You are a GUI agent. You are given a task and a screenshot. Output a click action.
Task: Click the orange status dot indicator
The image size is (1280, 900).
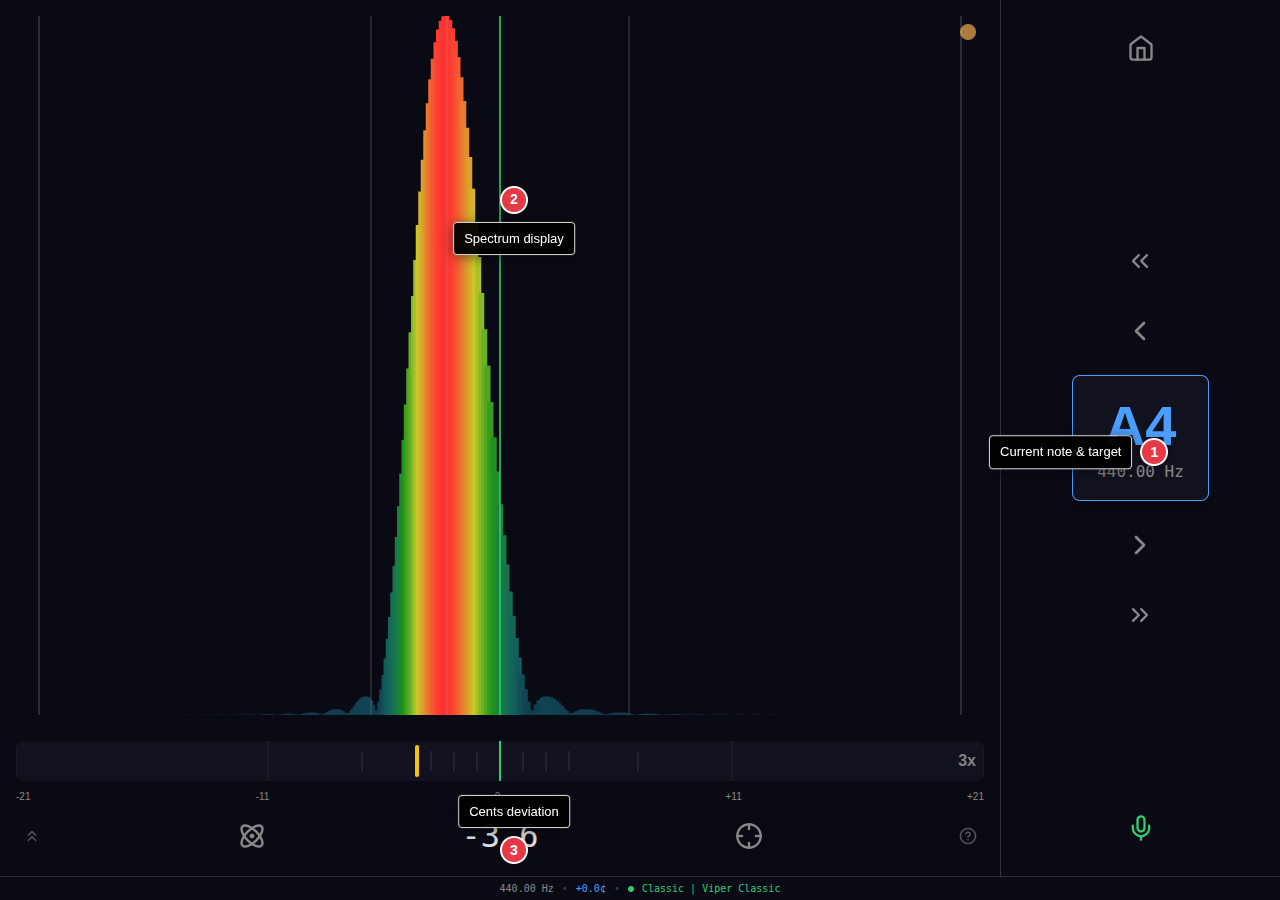[967, 31]
